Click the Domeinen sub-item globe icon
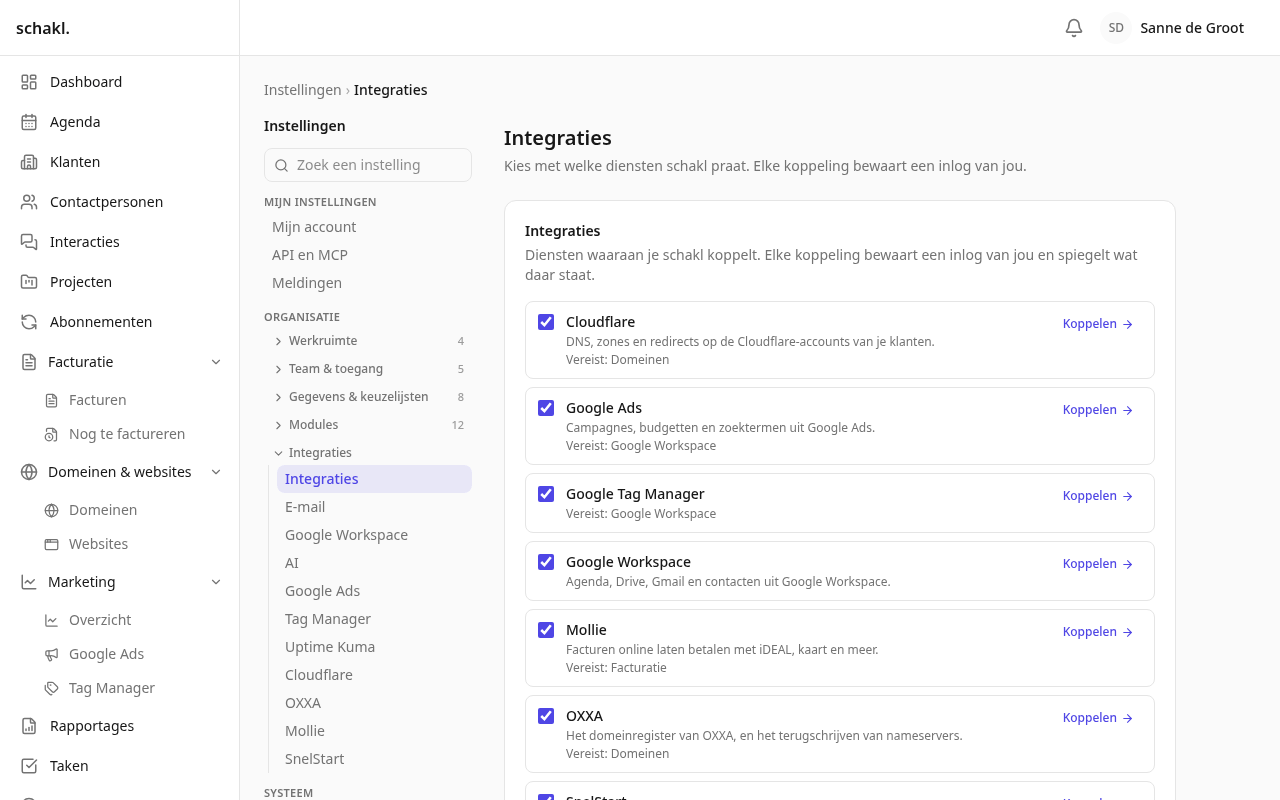 51,510
